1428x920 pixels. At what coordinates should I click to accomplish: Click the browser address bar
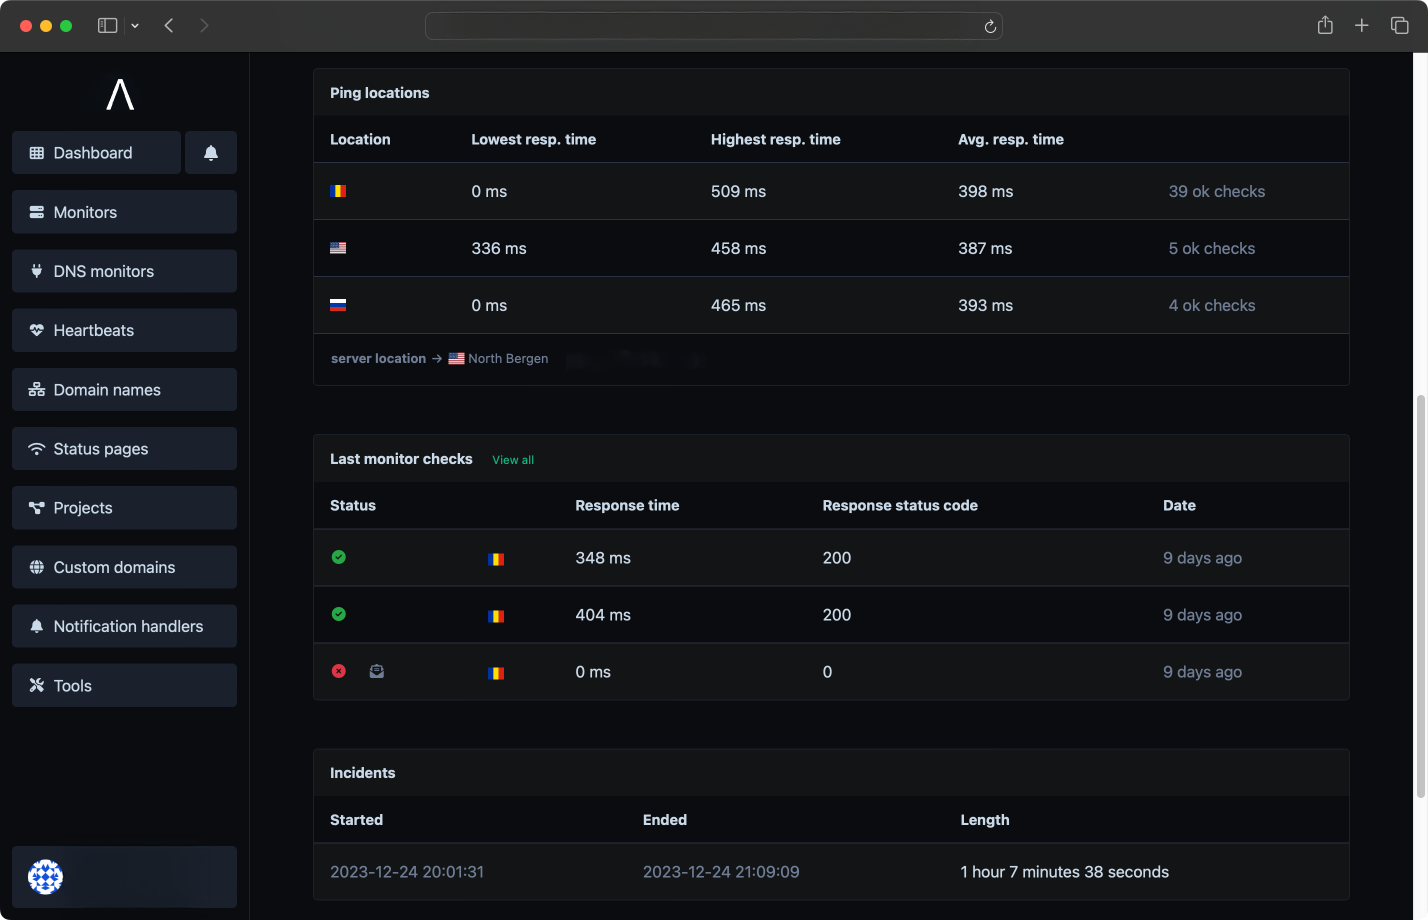click(713, 26)
